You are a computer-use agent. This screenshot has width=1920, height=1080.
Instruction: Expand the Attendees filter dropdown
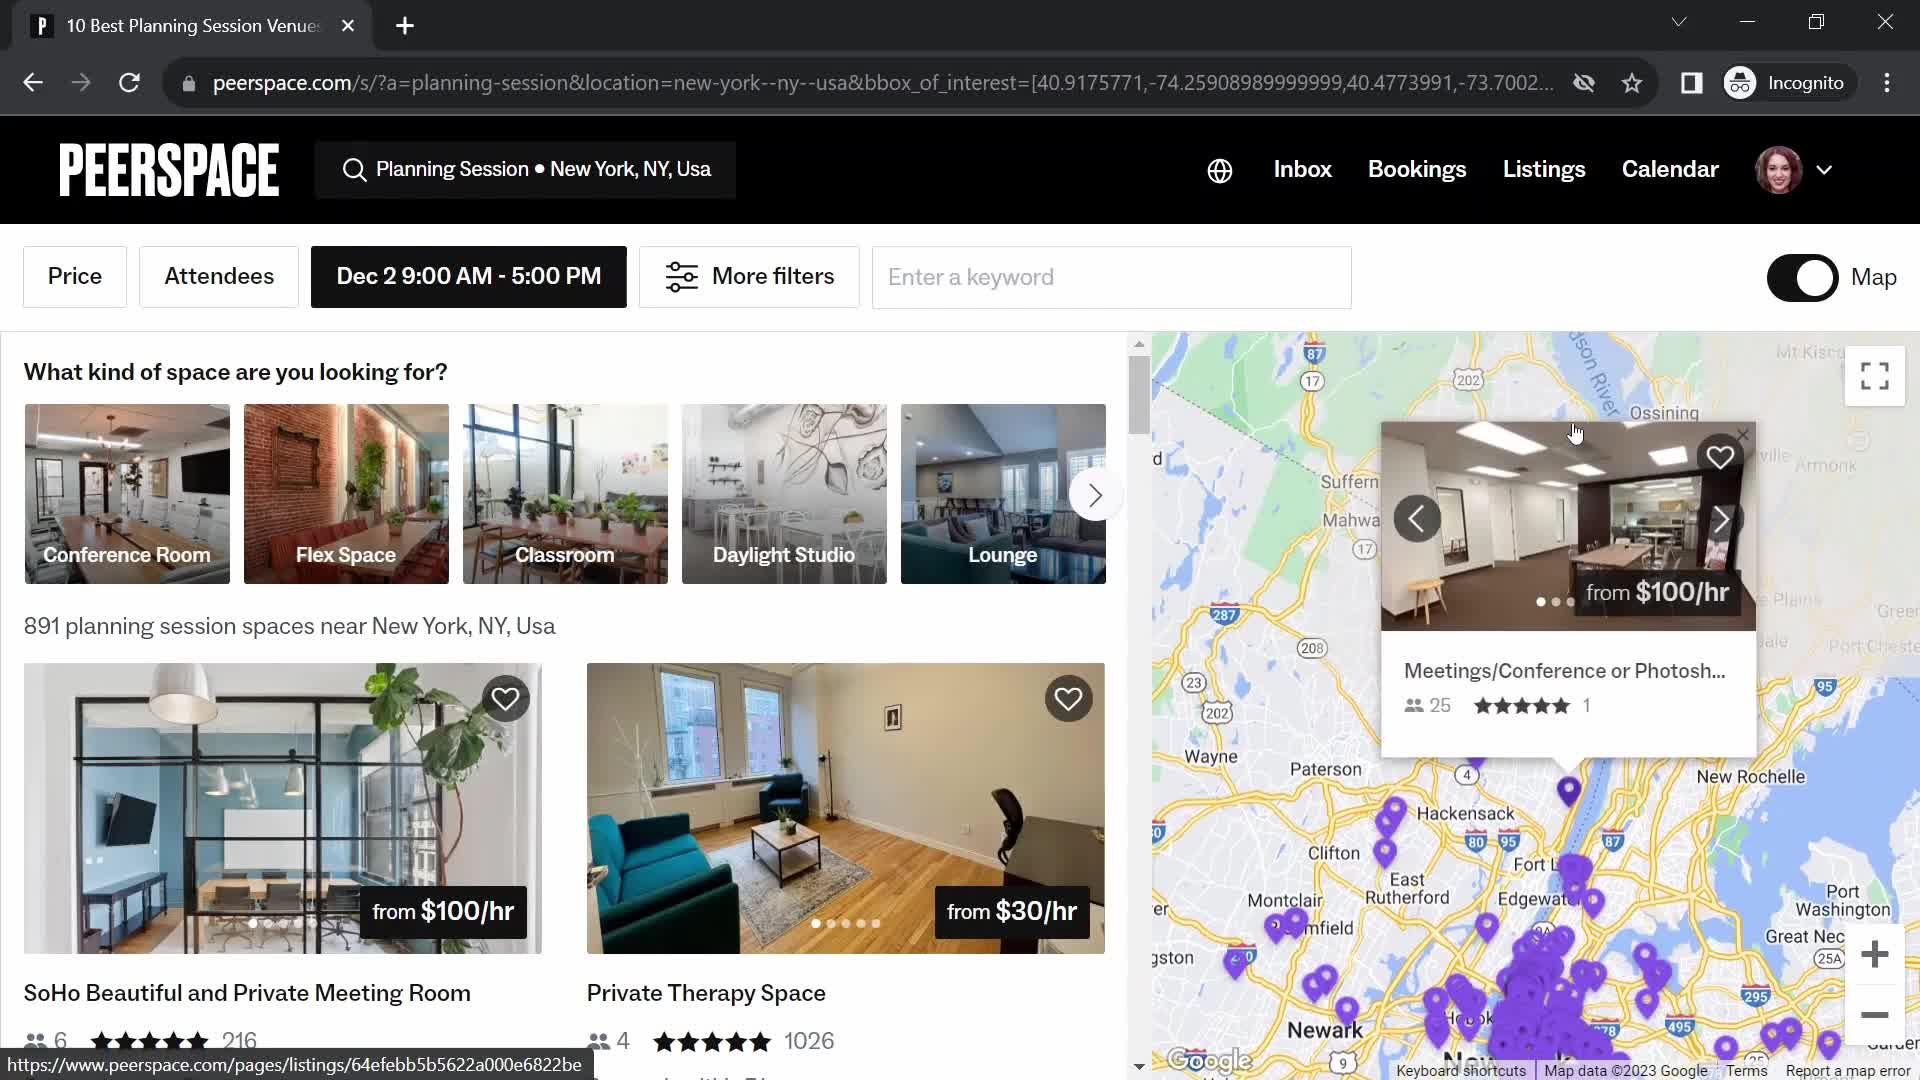coord(219,276)
